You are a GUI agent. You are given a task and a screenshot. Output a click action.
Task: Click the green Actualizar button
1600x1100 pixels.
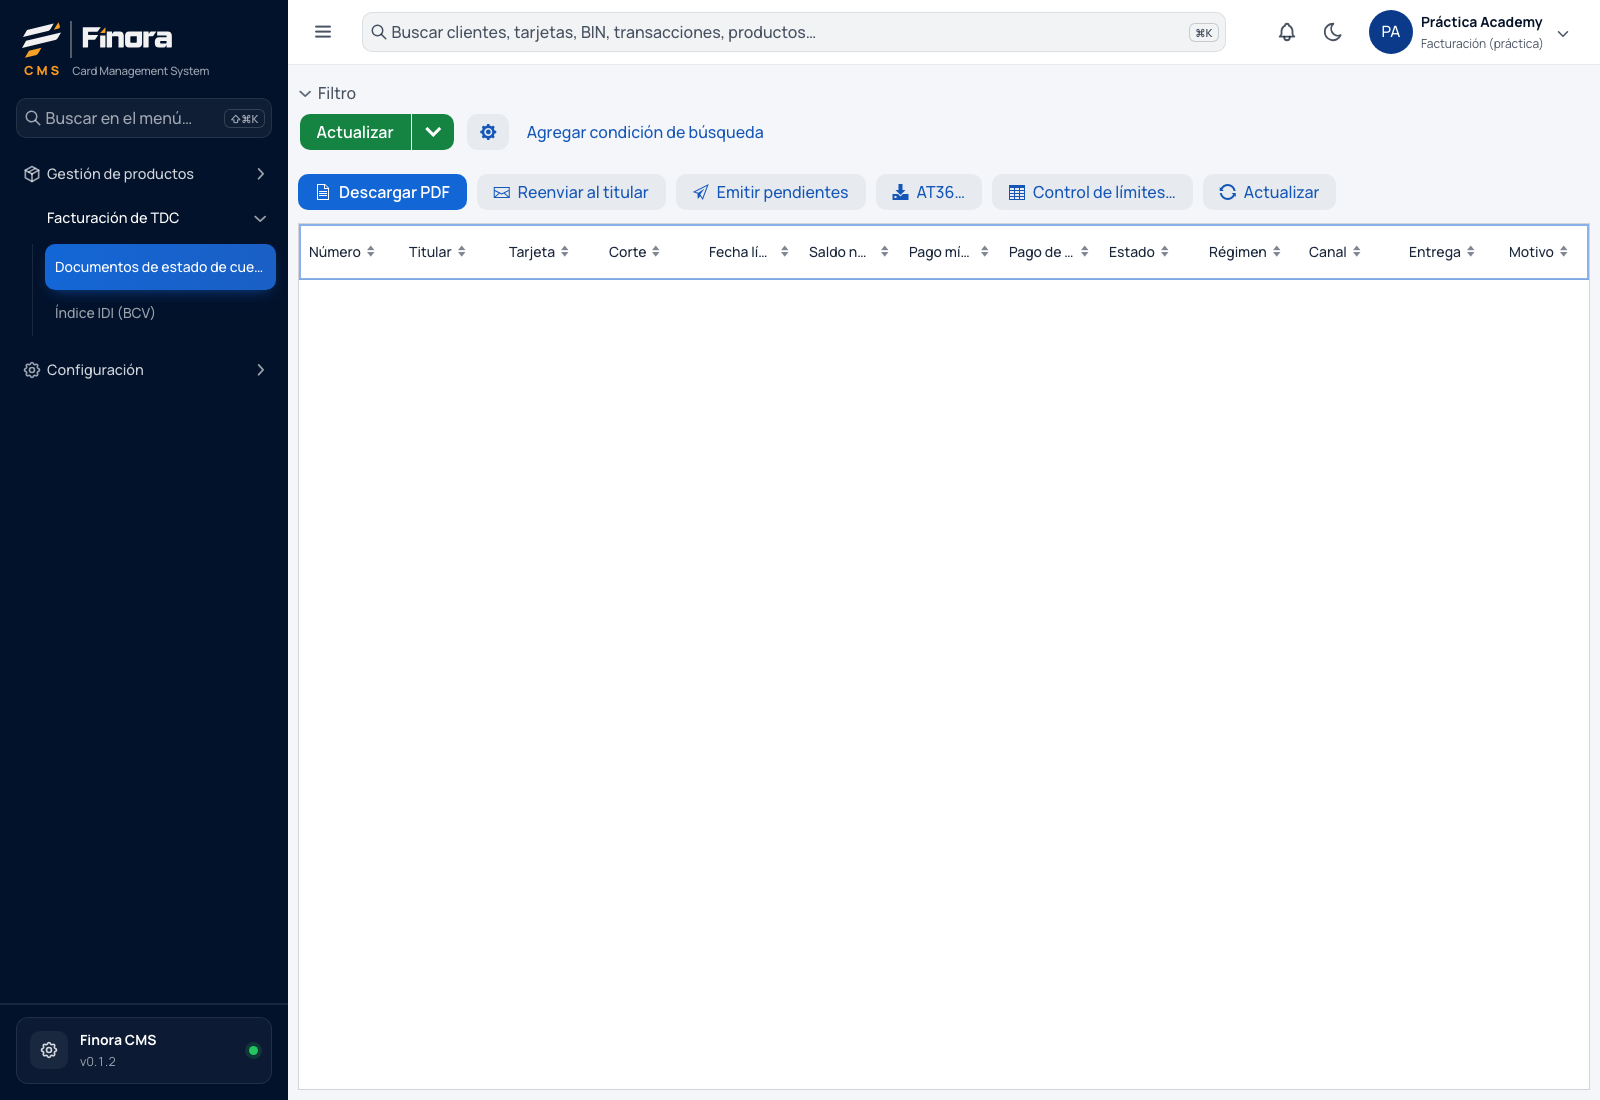click(355, 132)
